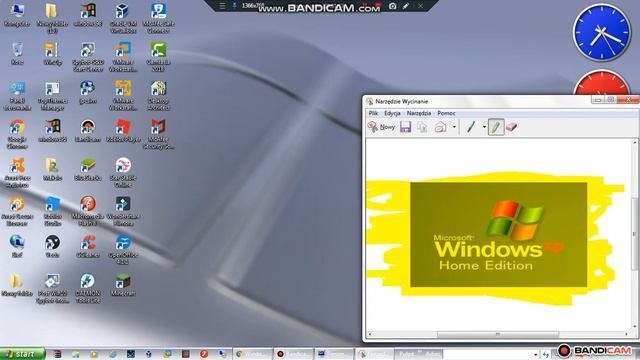
Task: Click the Snipping Tool vertical scrollbar
Action: [635, 234]
